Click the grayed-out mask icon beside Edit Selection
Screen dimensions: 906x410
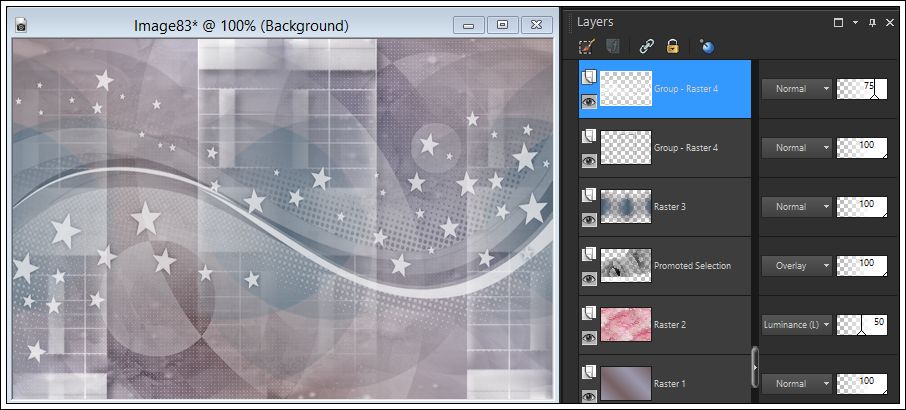[x=612, y=47]
